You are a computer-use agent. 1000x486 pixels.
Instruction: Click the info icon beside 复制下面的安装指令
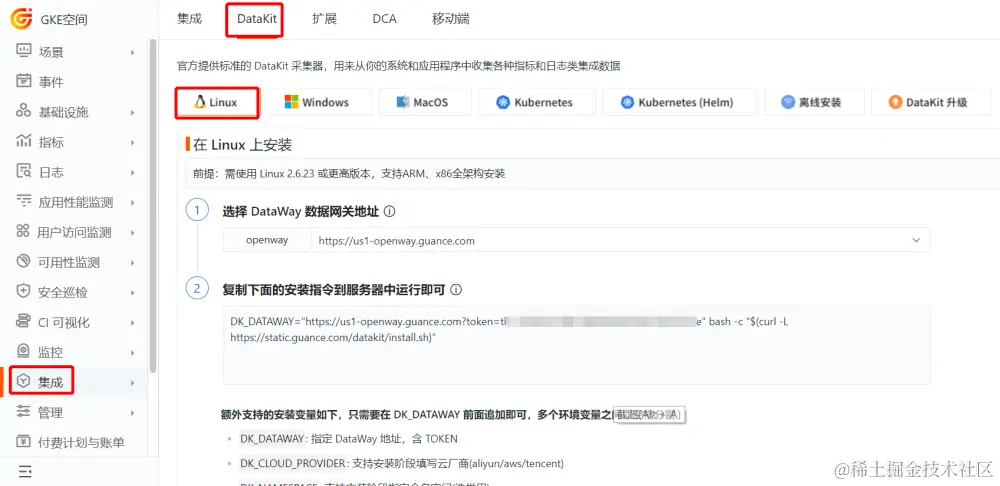(x=455, y=290)
